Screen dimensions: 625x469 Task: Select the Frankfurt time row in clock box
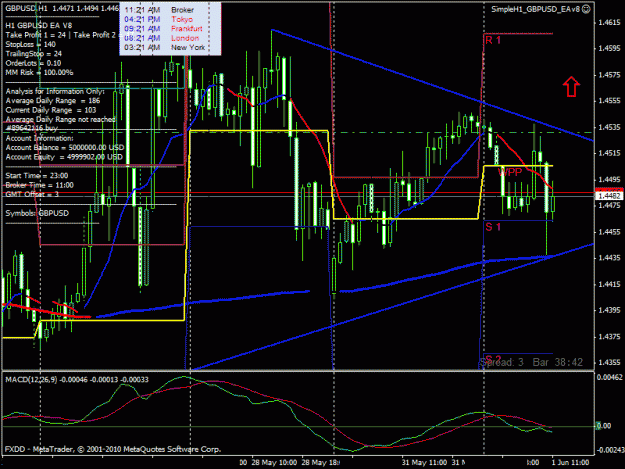point(165,29)
